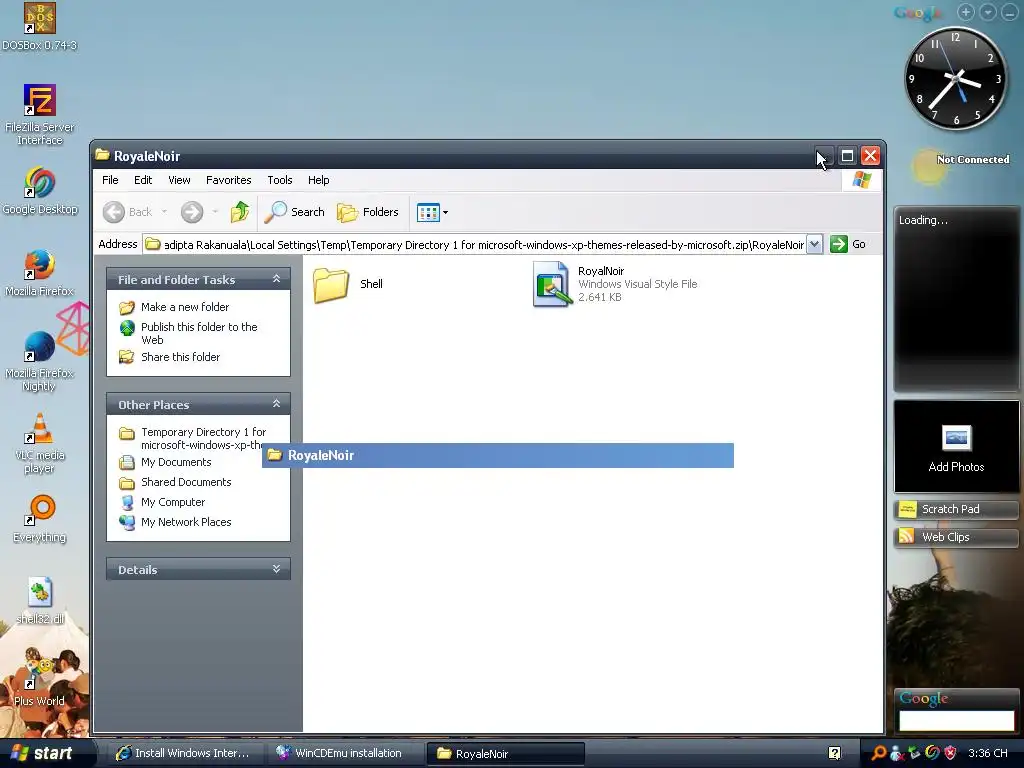The width and height of the screenshot is (1024, 768).
Task: Select VLC media player desktop icon
Action: pos(39,443)
